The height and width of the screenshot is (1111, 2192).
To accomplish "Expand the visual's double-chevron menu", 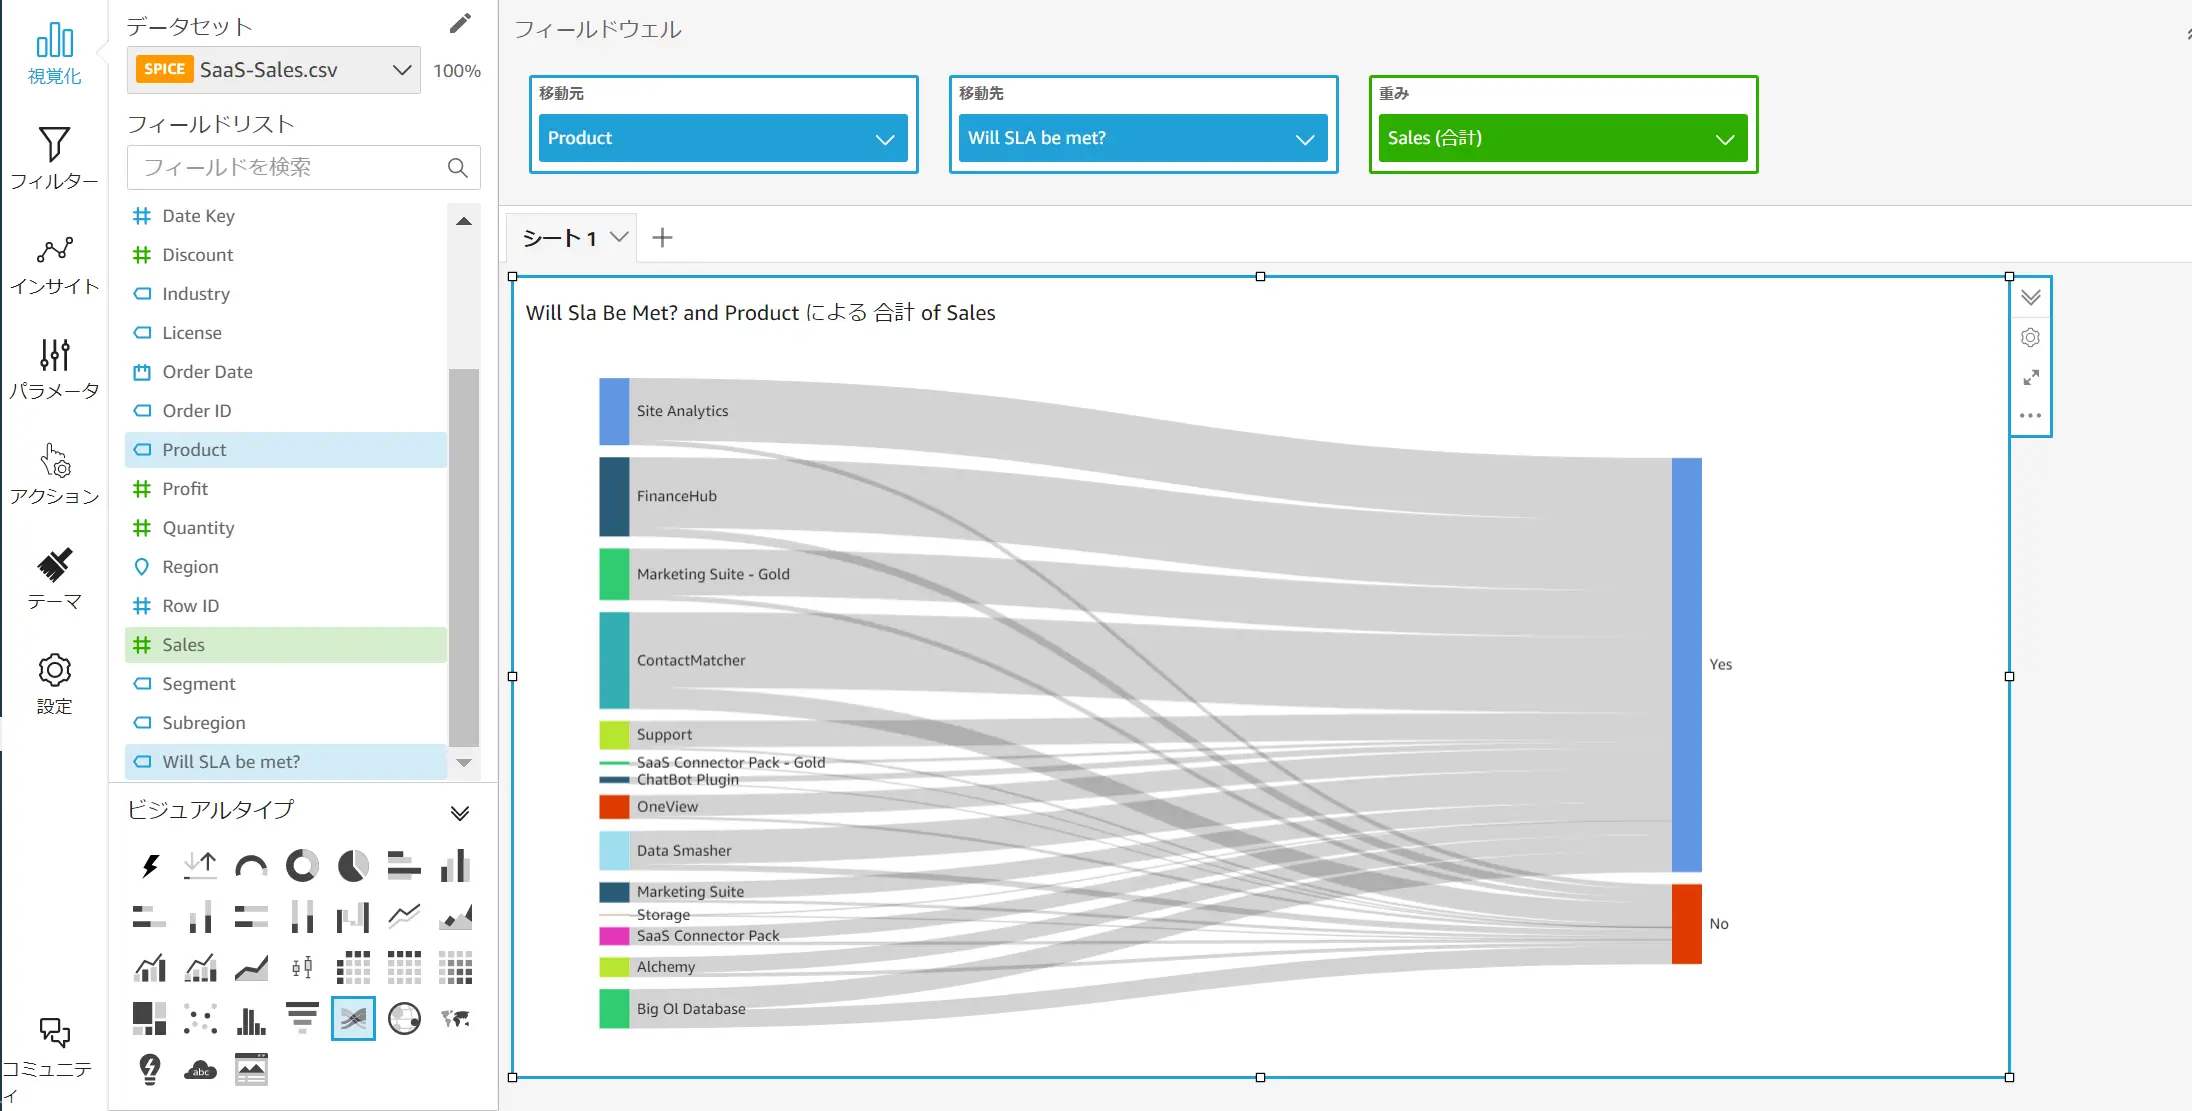I will [x=2030, y=298].
